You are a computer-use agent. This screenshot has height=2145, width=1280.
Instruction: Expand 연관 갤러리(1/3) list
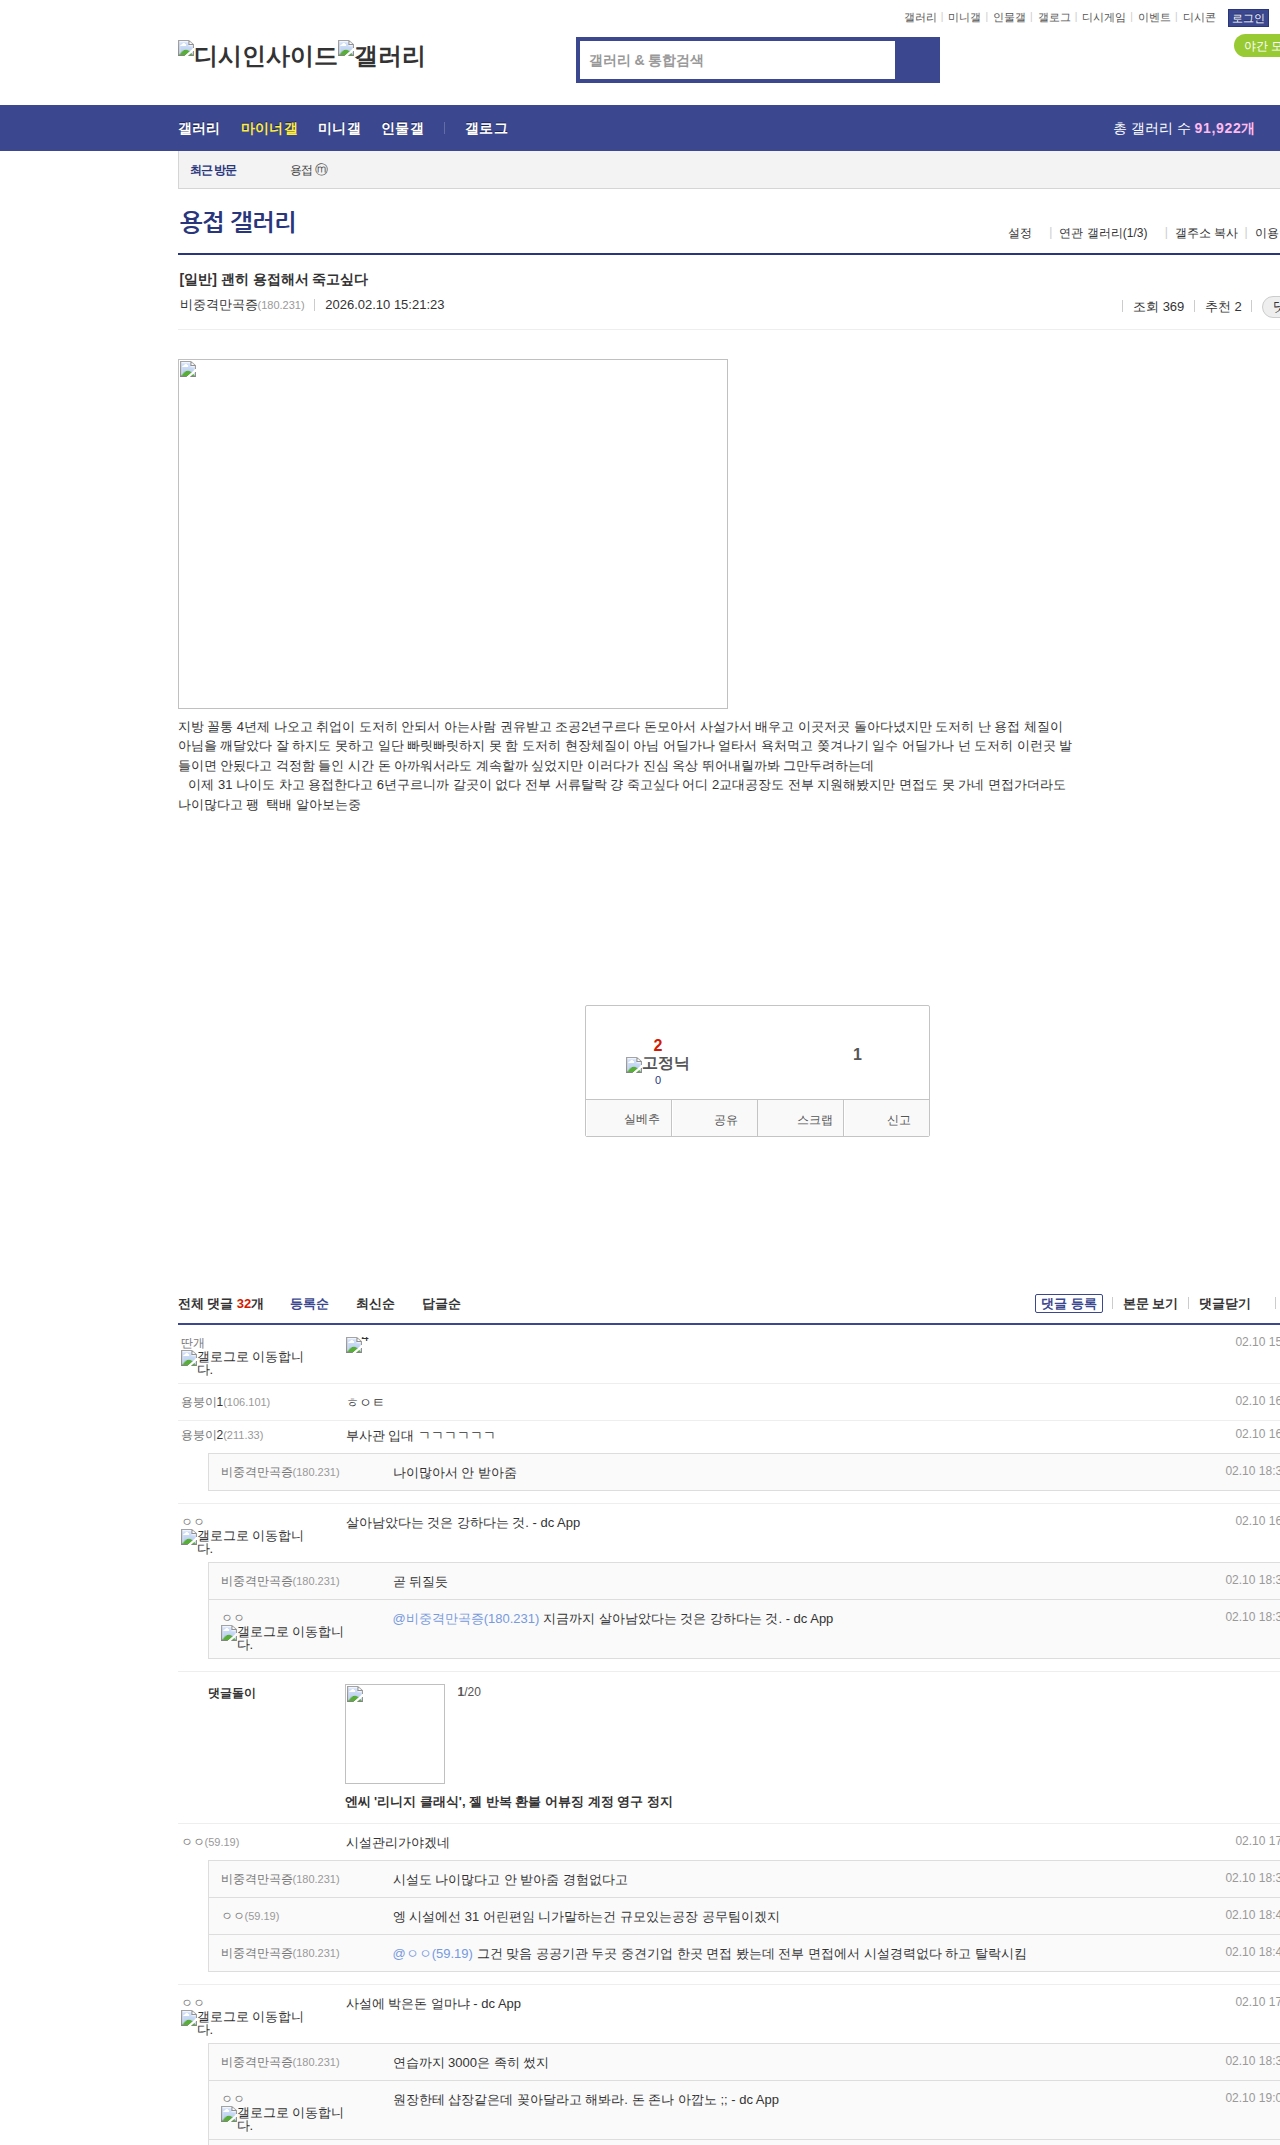(1103, 233)
